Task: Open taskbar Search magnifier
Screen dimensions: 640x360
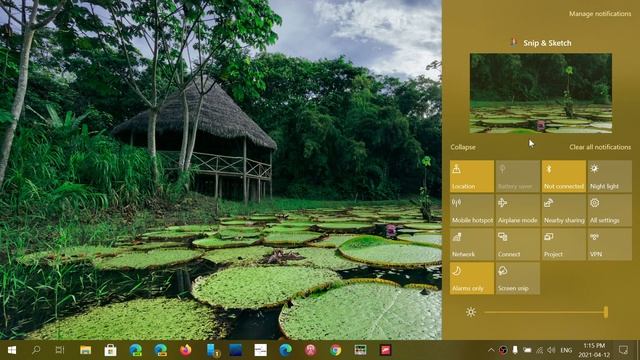Action: [36, 350]
